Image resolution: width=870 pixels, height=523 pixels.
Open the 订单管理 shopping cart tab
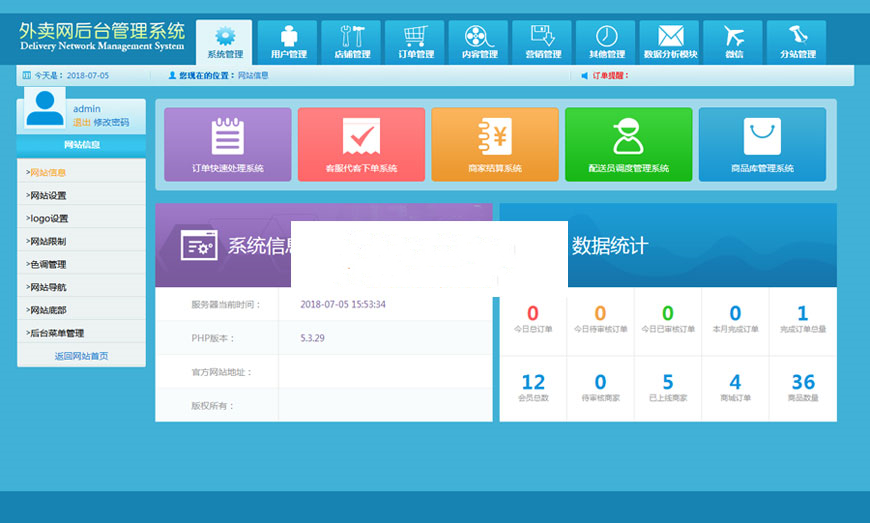[415, 41]
